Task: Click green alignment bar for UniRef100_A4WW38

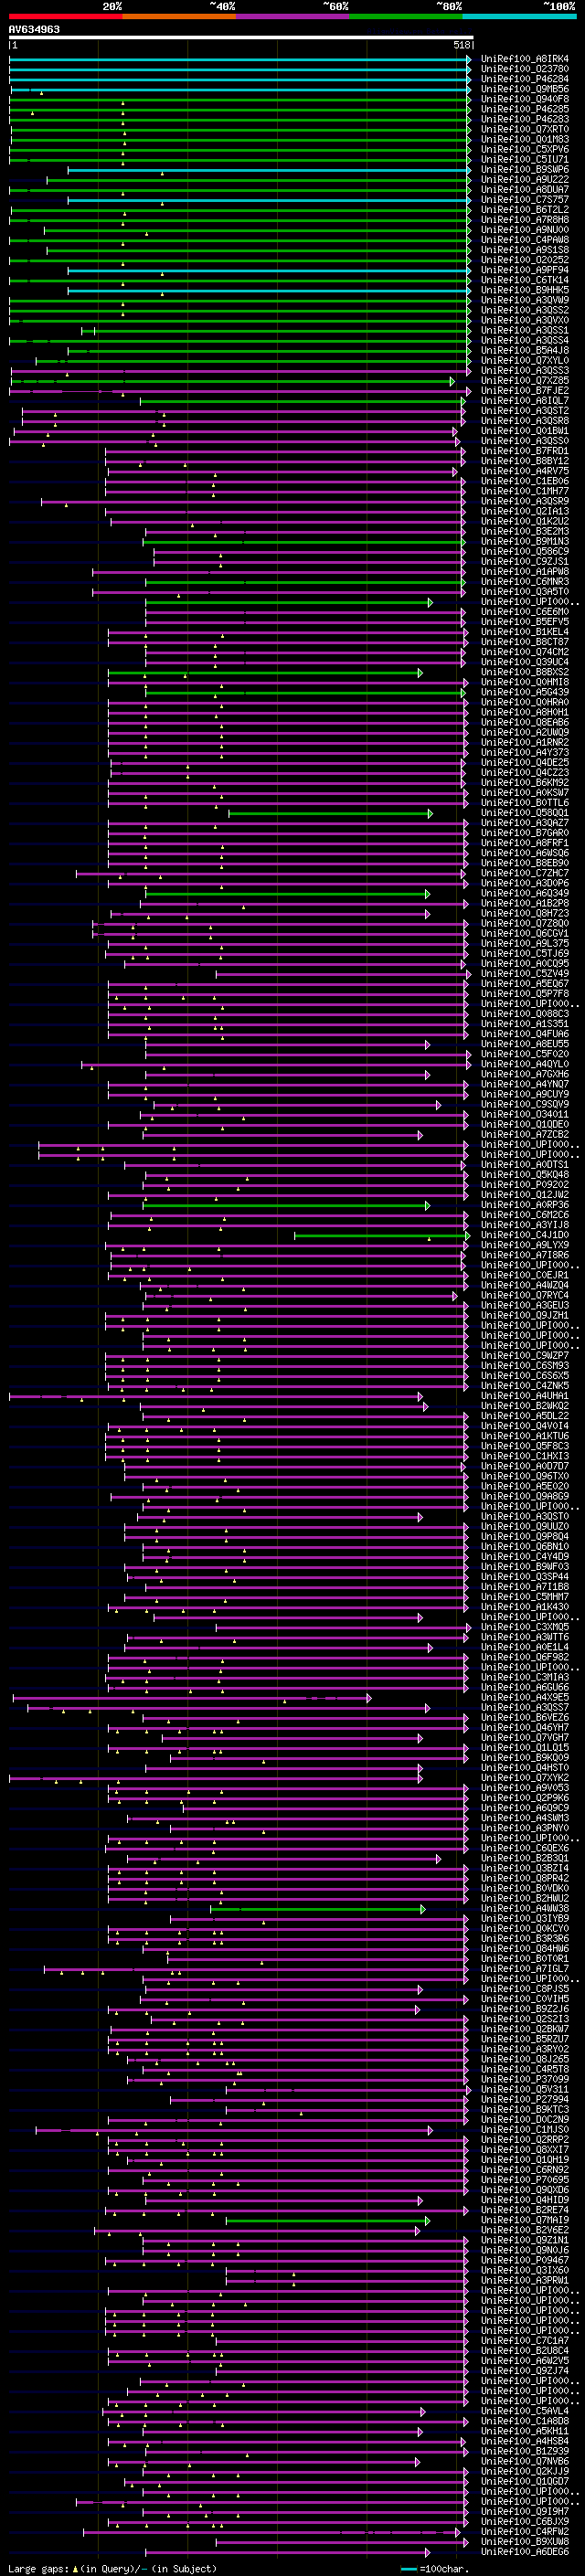Action: [316, 1909]
